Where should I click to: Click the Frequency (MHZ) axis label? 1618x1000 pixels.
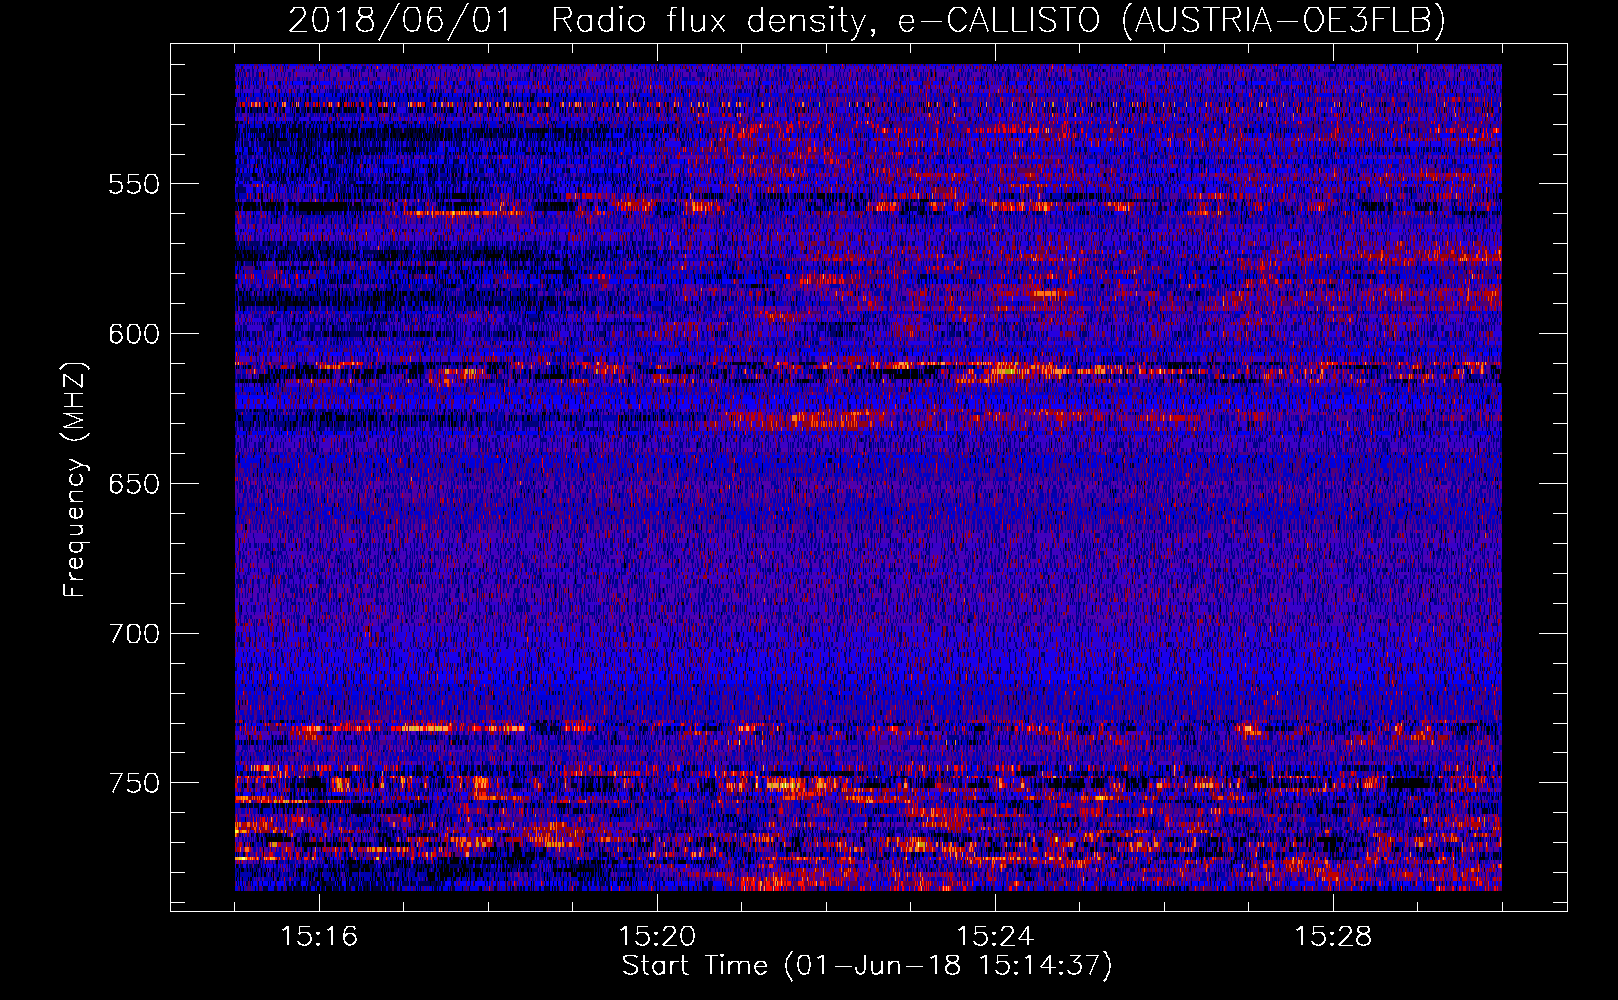coord(75,480)
